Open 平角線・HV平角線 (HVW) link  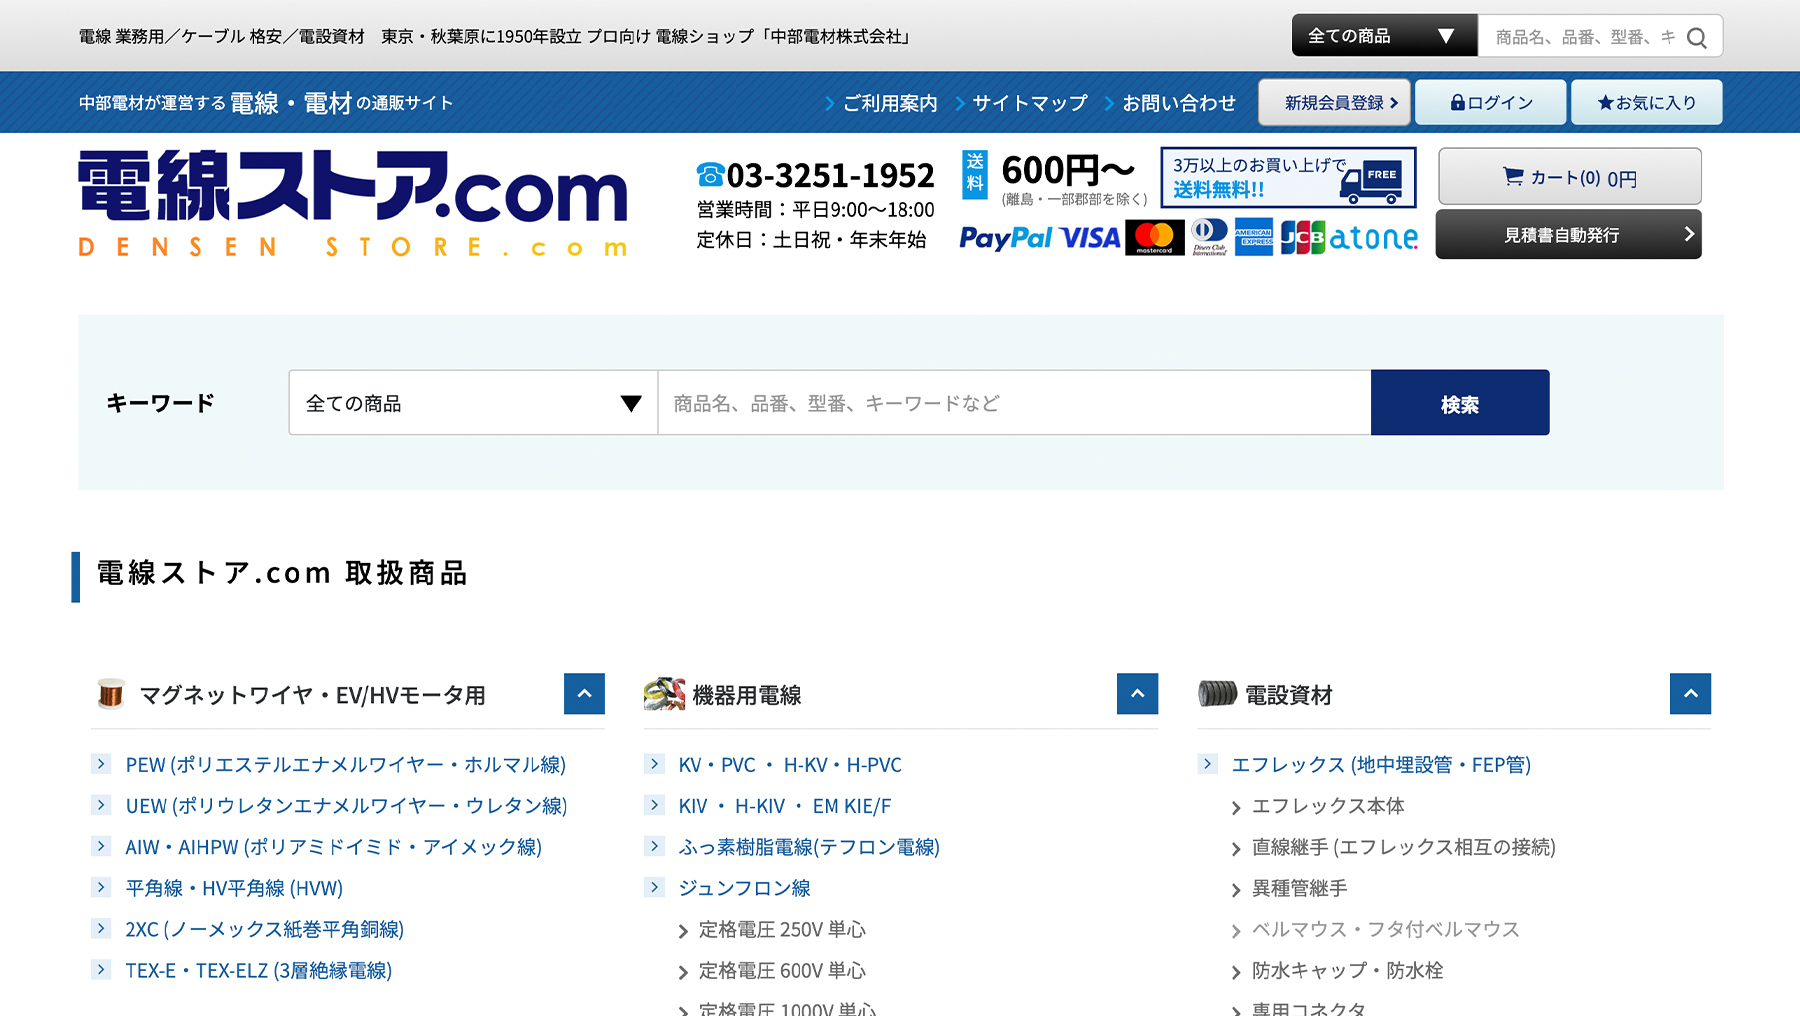[x=234, y=888]
